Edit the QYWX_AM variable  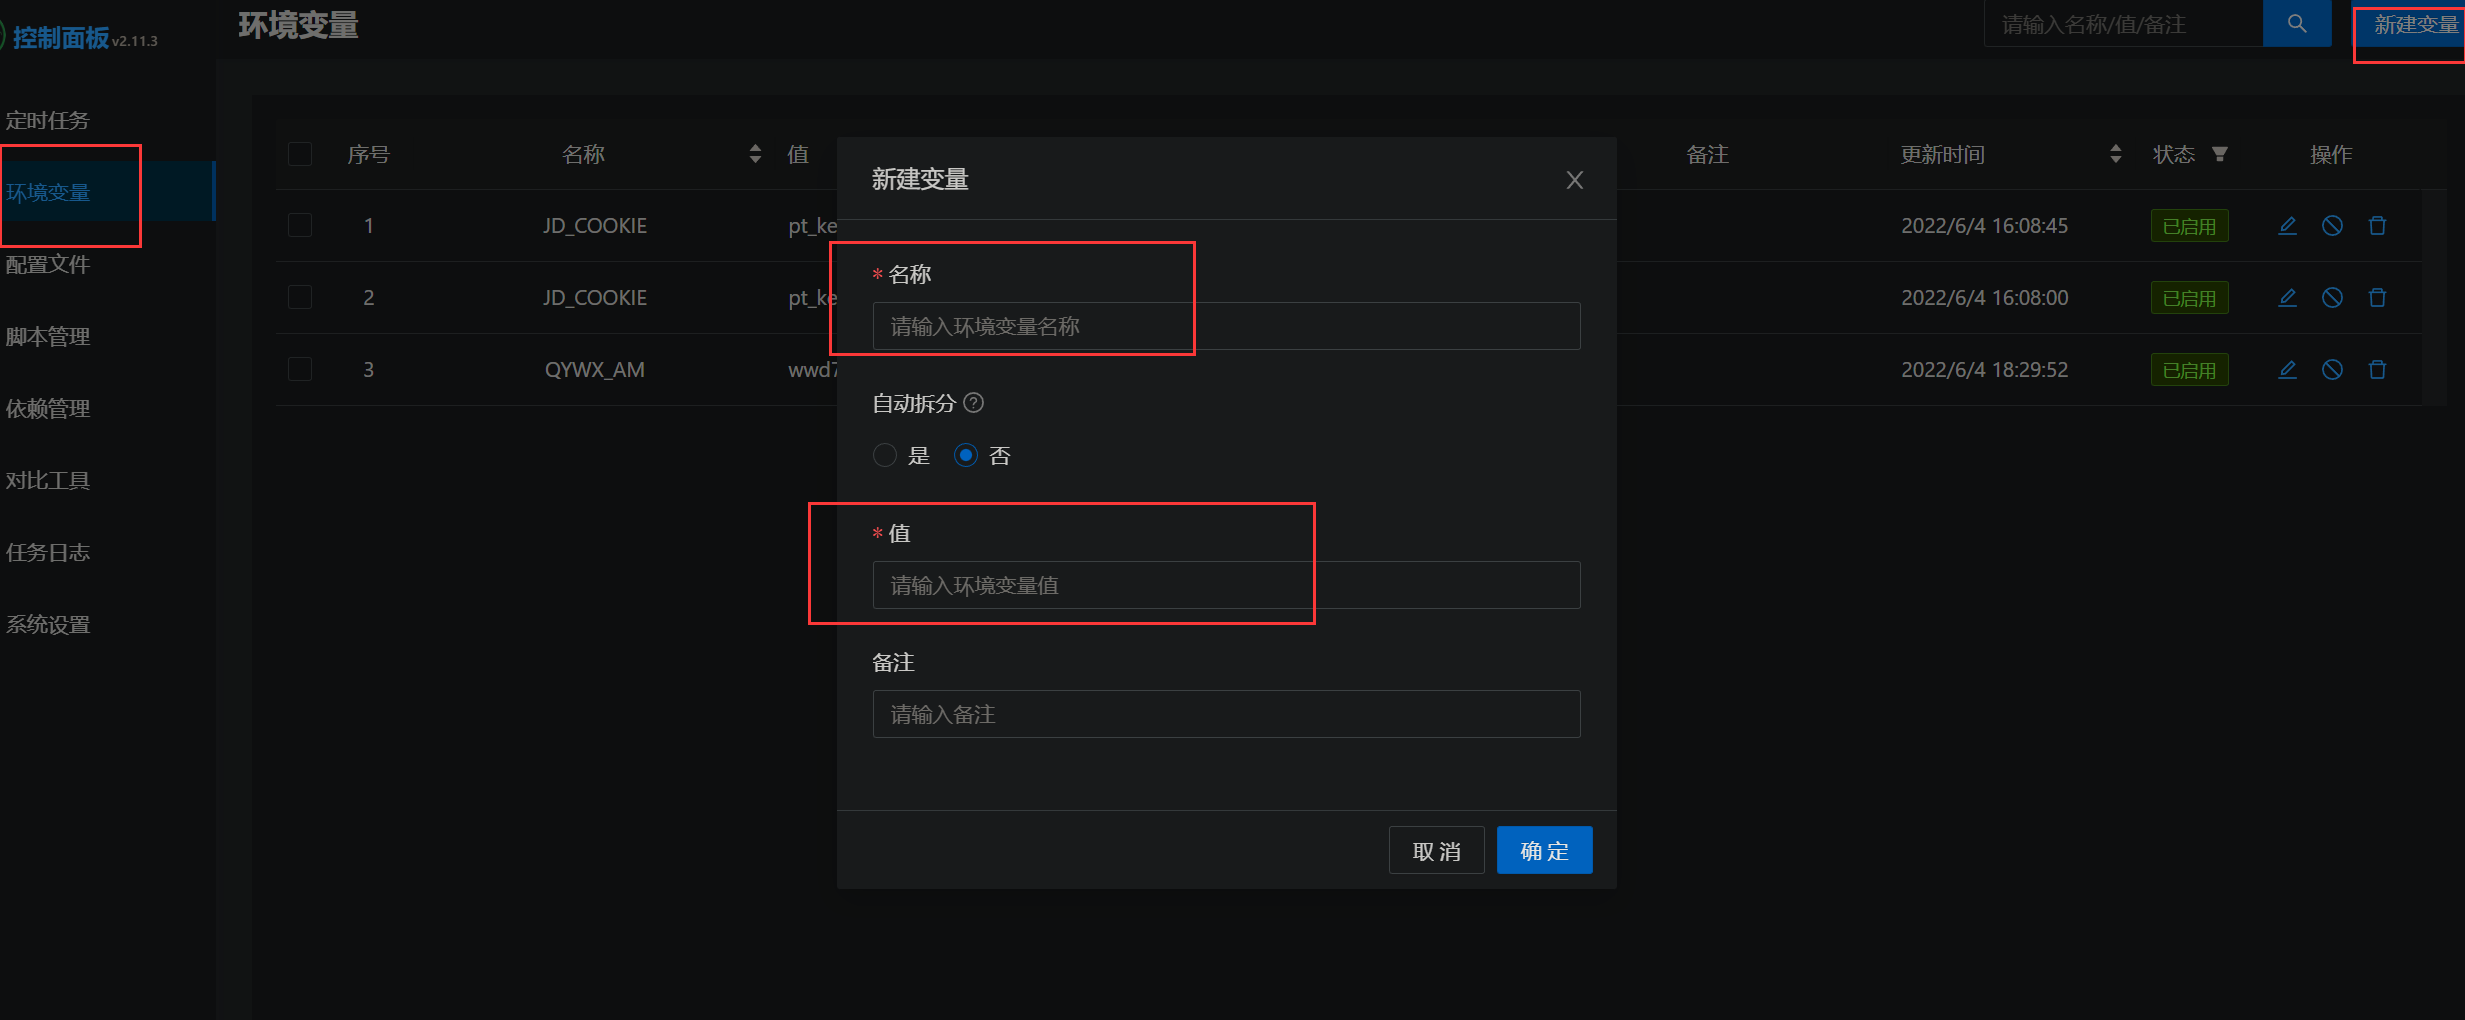tap(2287, 370)
